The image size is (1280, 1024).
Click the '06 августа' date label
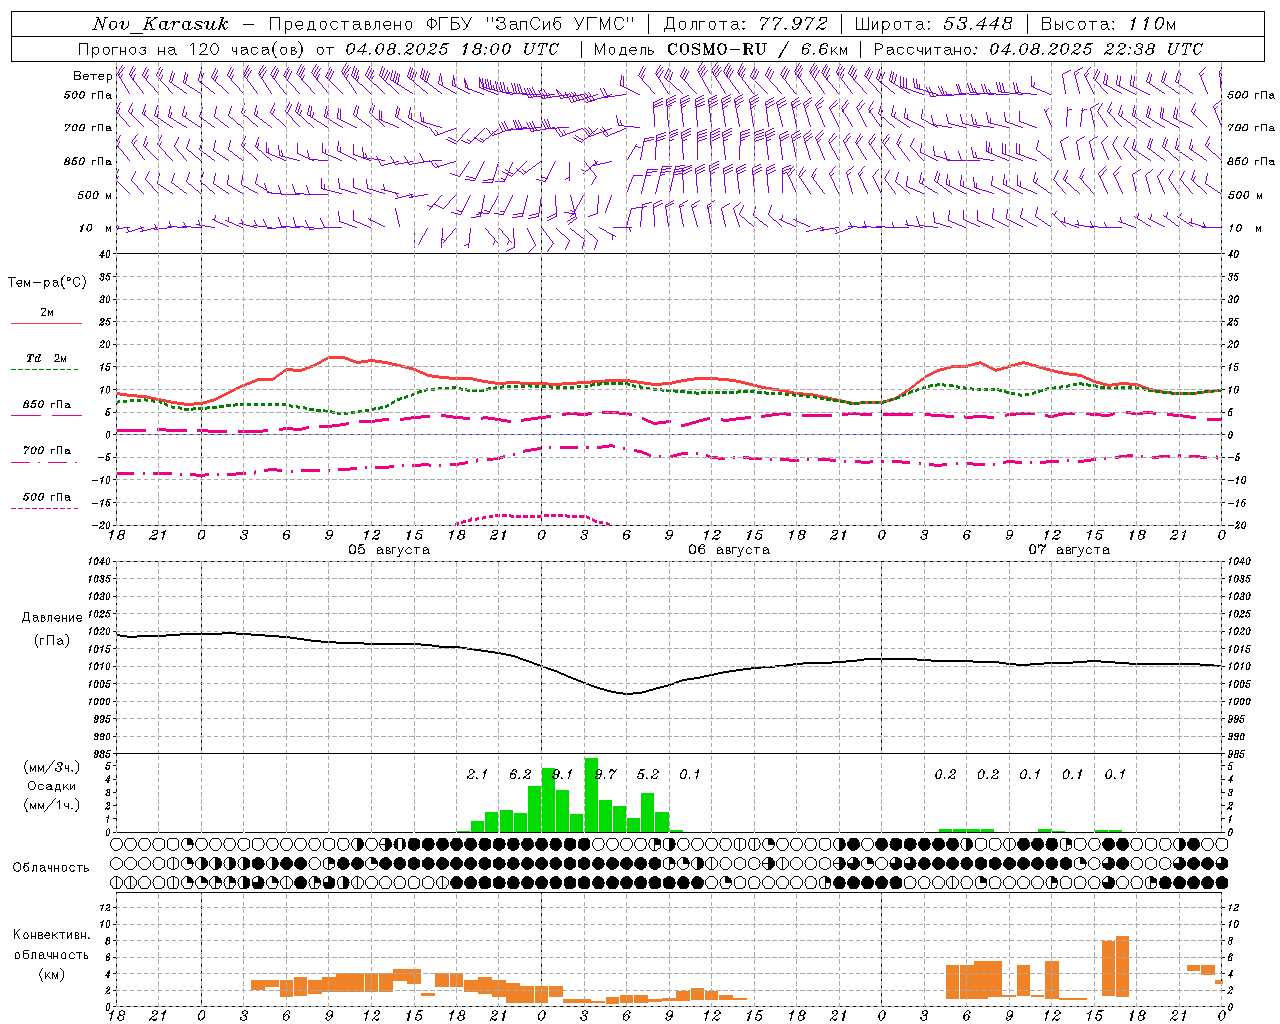click(729, 550)
